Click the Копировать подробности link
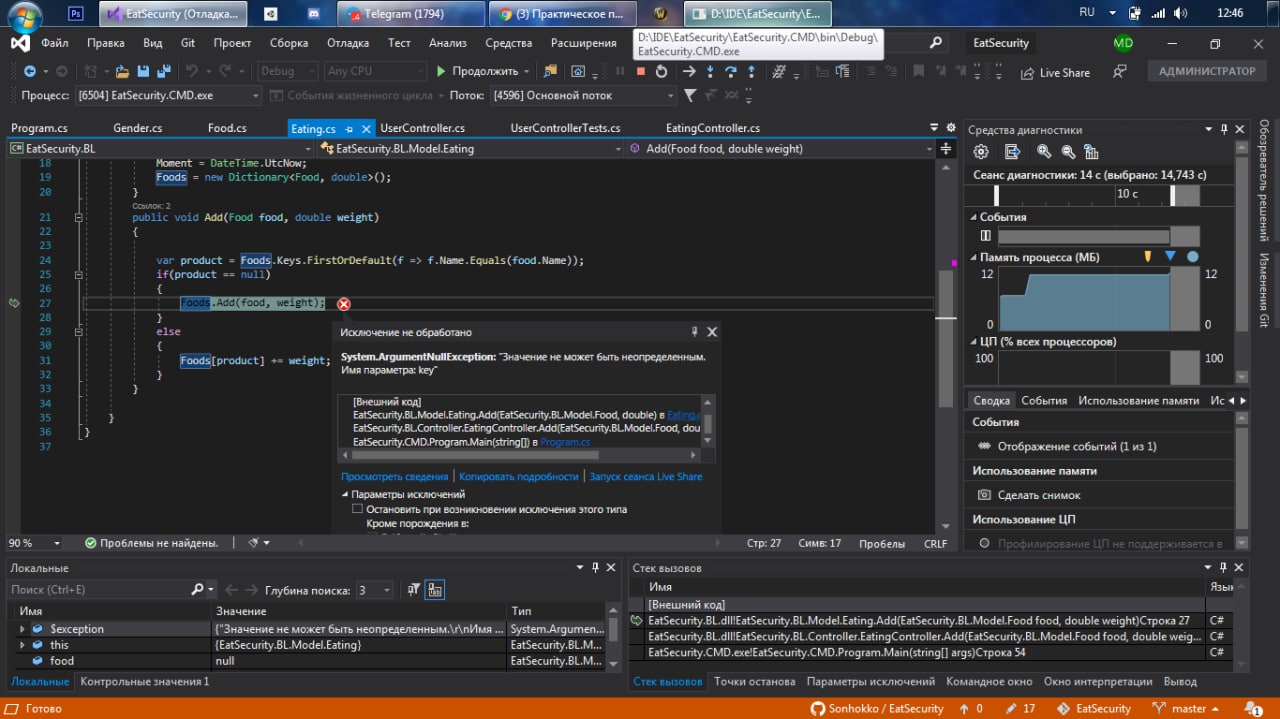The image size is (1280, 719). pyautogui.click(x=518, y=476)
